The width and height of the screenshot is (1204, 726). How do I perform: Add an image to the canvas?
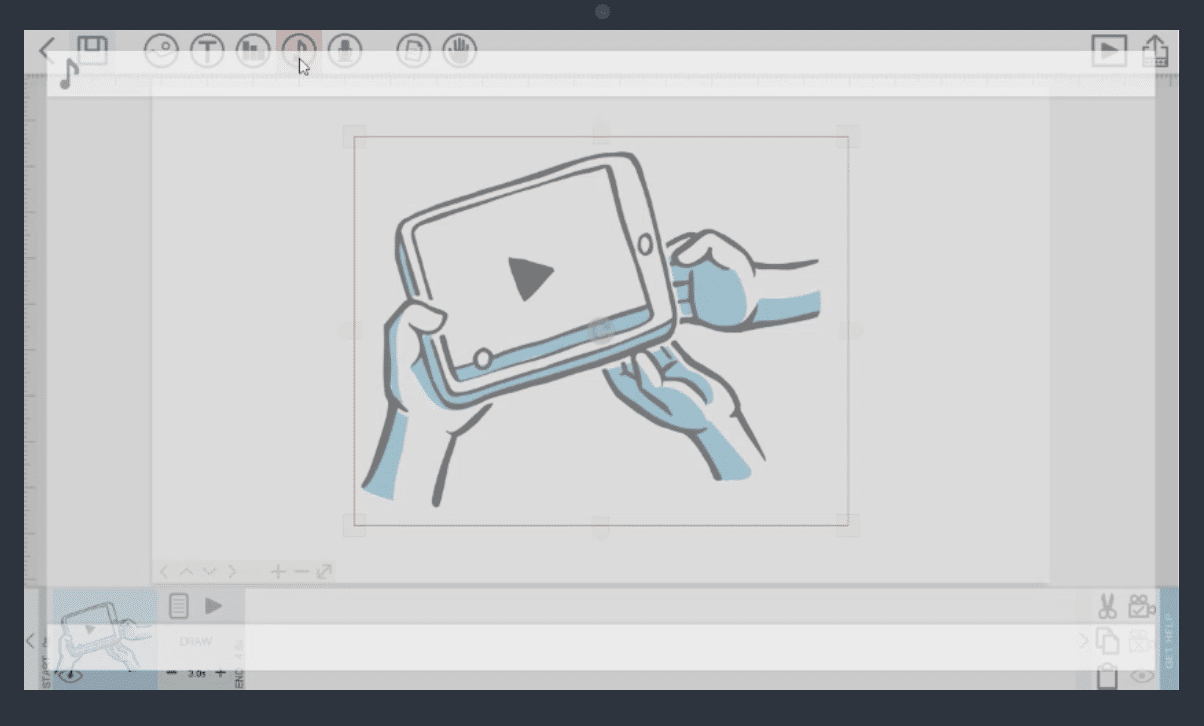point(161,51)
